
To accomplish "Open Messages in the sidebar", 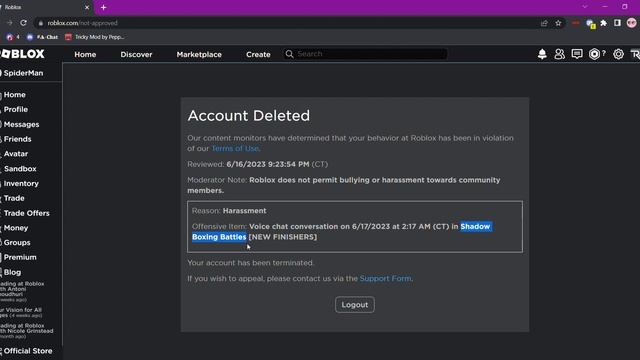I will [x=21, y=124].
